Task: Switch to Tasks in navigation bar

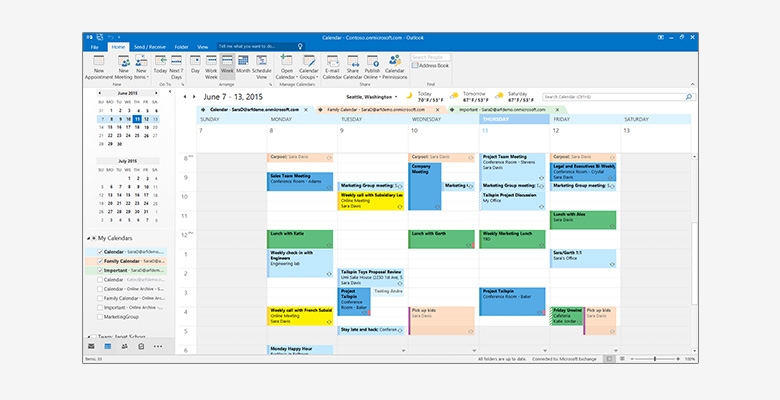Action: coord(141,346)
